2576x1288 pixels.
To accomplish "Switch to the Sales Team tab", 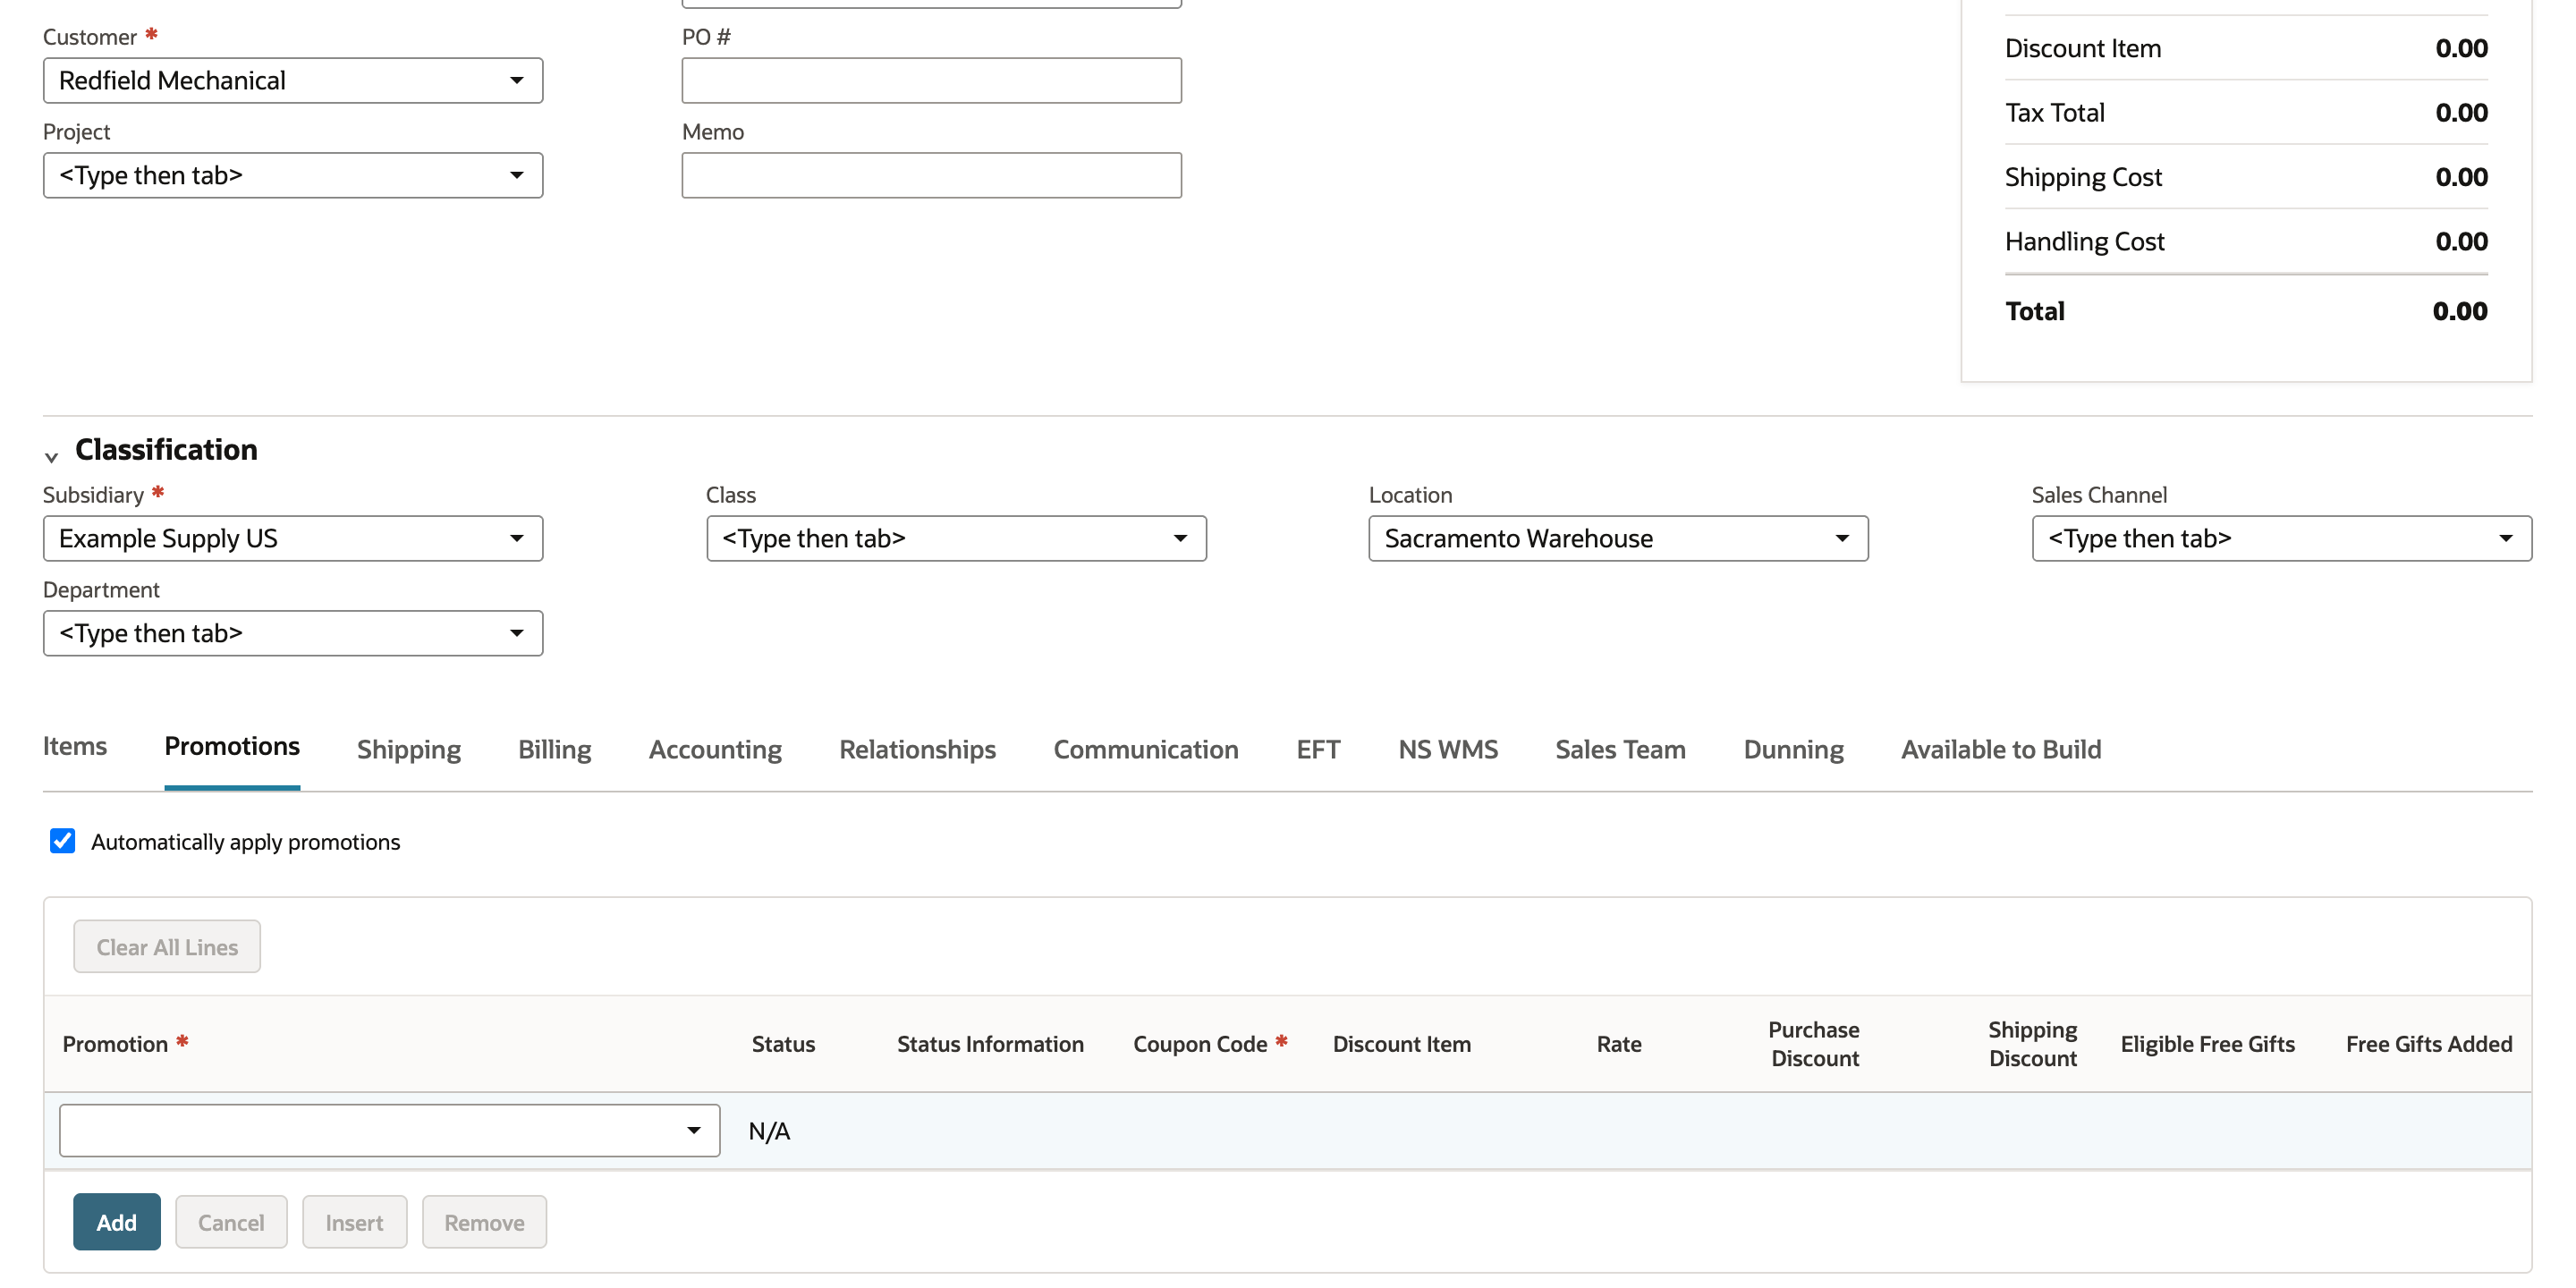I will (x=1620, y=749).
